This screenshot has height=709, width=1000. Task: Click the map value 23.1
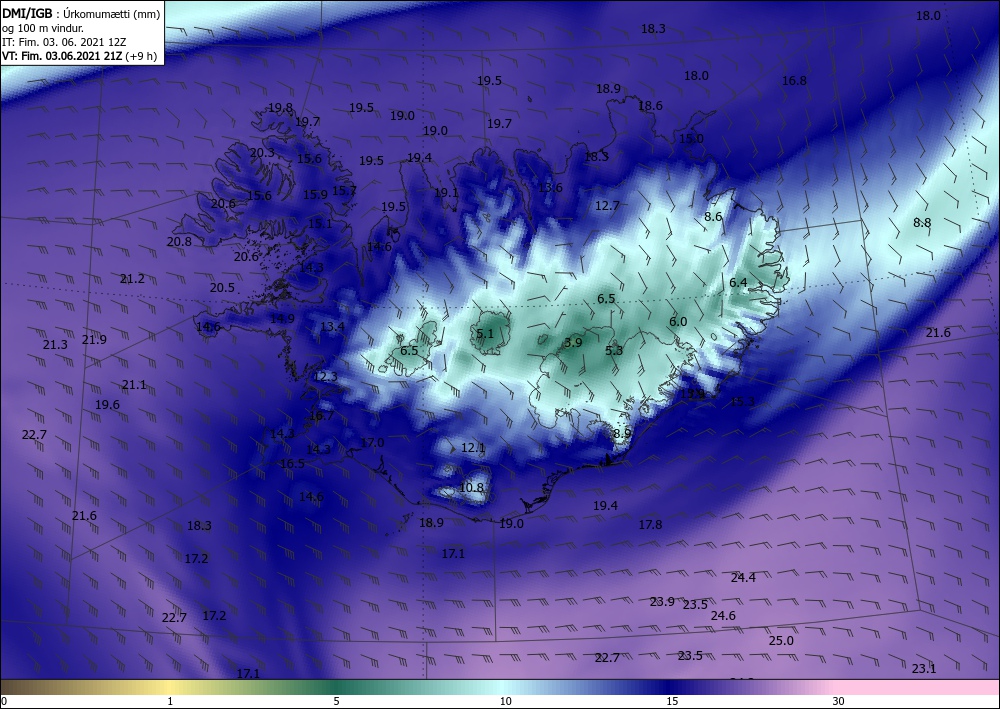[x=924, y=669]
